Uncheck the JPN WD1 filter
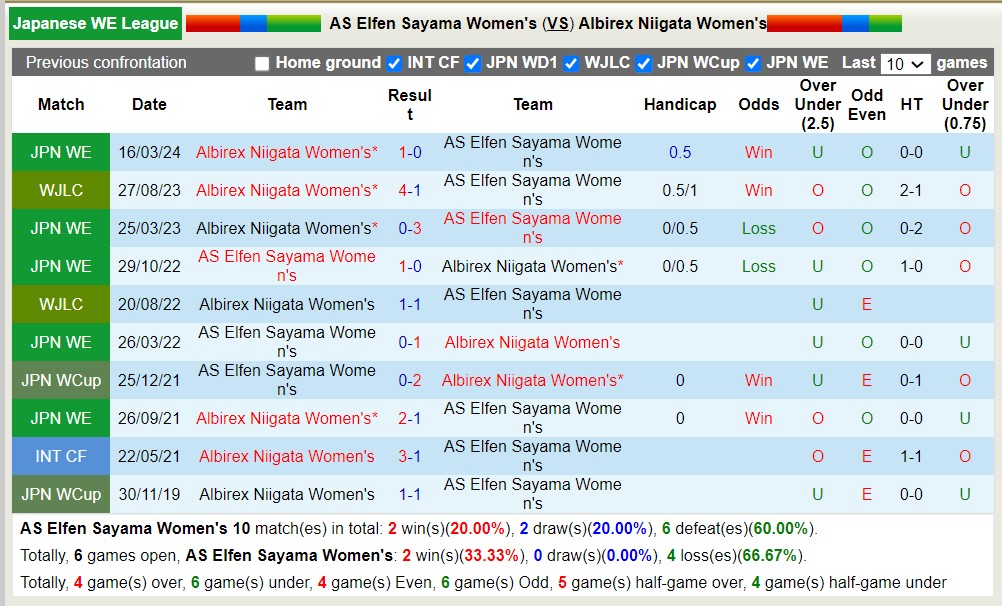1003x606 pixels. [473, 63]
